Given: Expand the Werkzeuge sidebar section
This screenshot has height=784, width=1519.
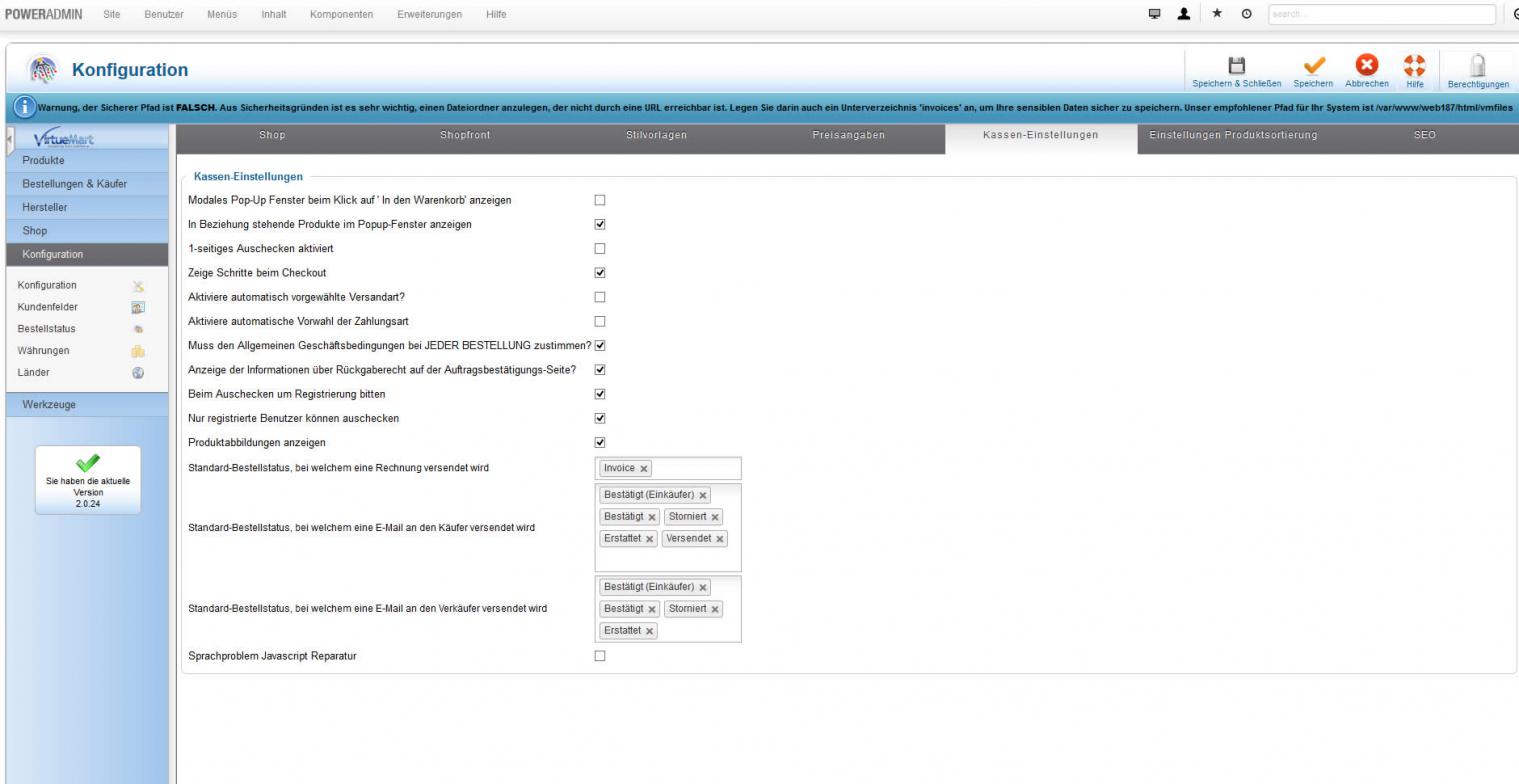Looking at the screenshot, I should pyautogui.click(x=49, y=405).
